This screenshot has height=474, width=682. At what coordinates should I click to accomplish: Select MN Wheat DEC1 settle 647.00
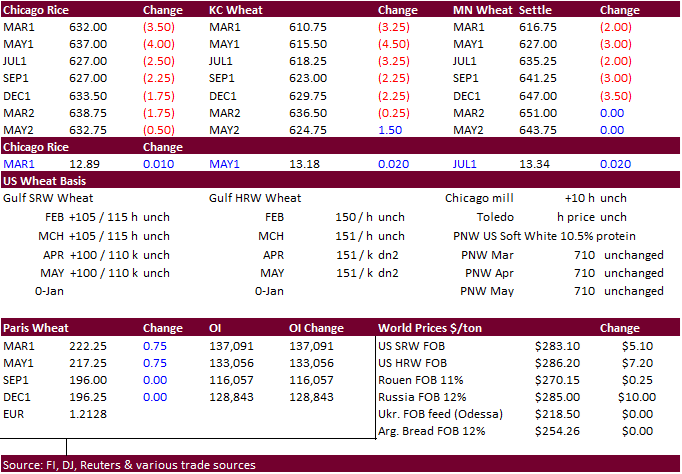tap(538, 95)
